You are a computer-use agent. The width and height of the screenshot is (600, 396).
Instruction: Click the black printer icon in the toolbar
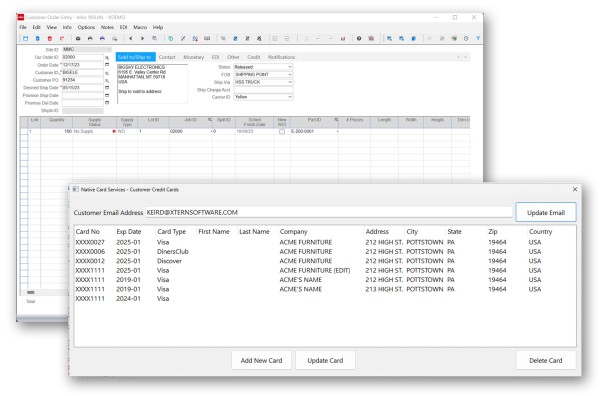(x=90, y=39)
